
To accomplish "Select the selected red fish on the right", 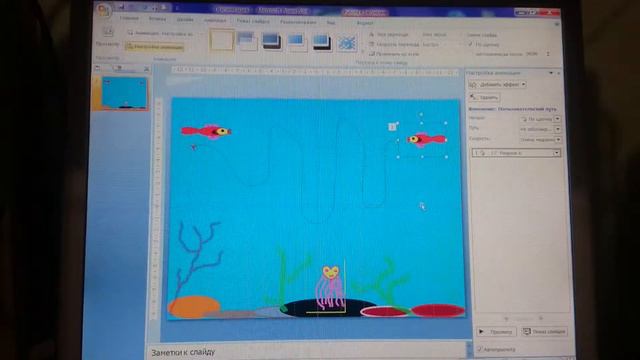I will pyautogui.click(x=427, y=140).
